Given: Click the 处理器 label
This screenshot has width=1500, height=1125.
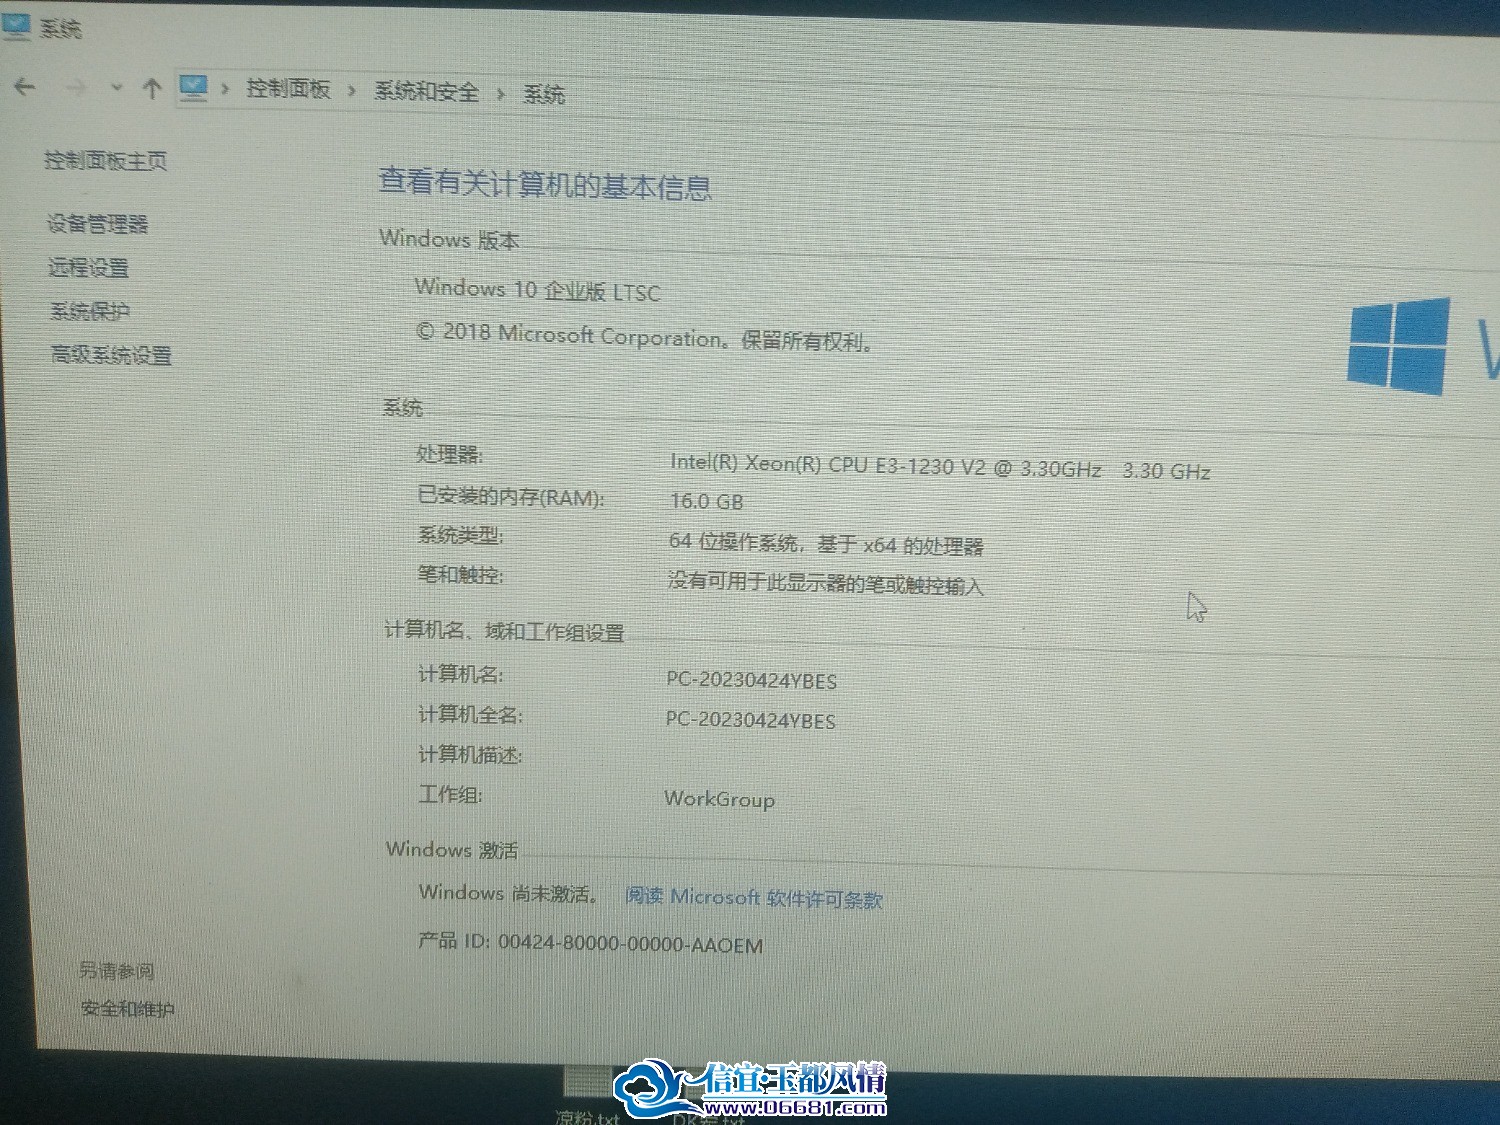Looking at the screenshot, I should [x=450, y=455].
